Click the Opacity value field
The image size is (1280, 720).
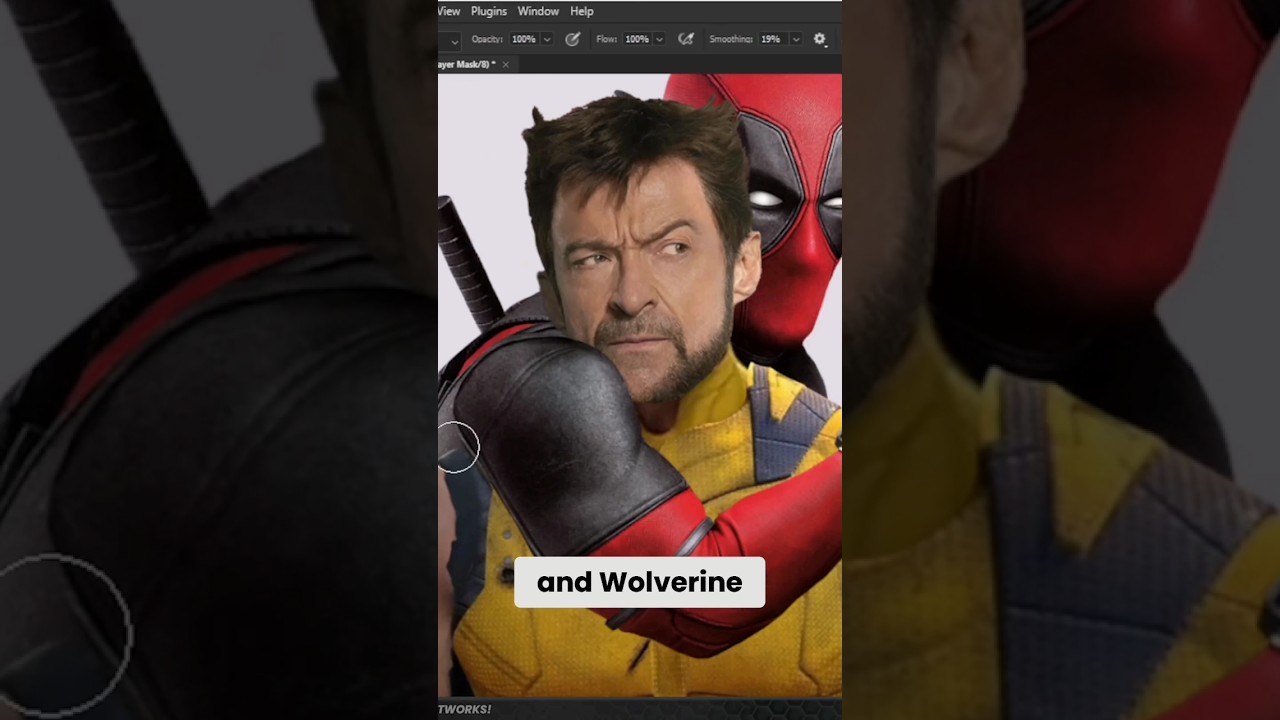[524, 39]
